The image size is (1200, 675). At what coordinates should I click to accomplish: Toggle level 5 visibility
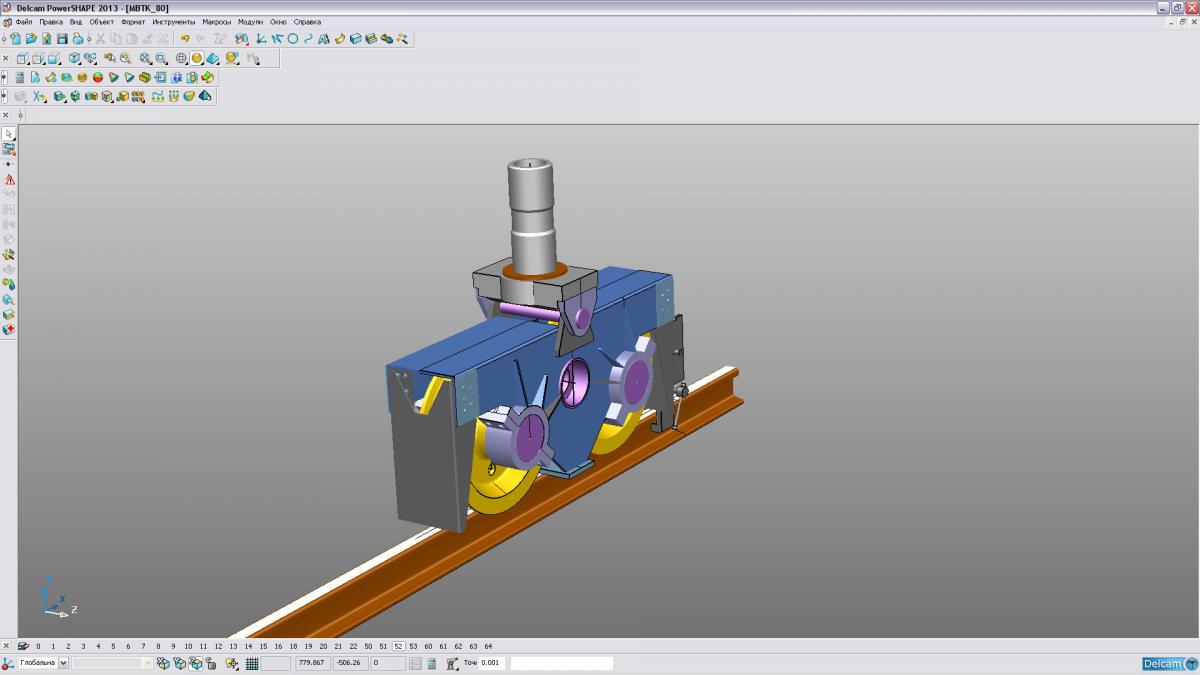click(113, 646)
